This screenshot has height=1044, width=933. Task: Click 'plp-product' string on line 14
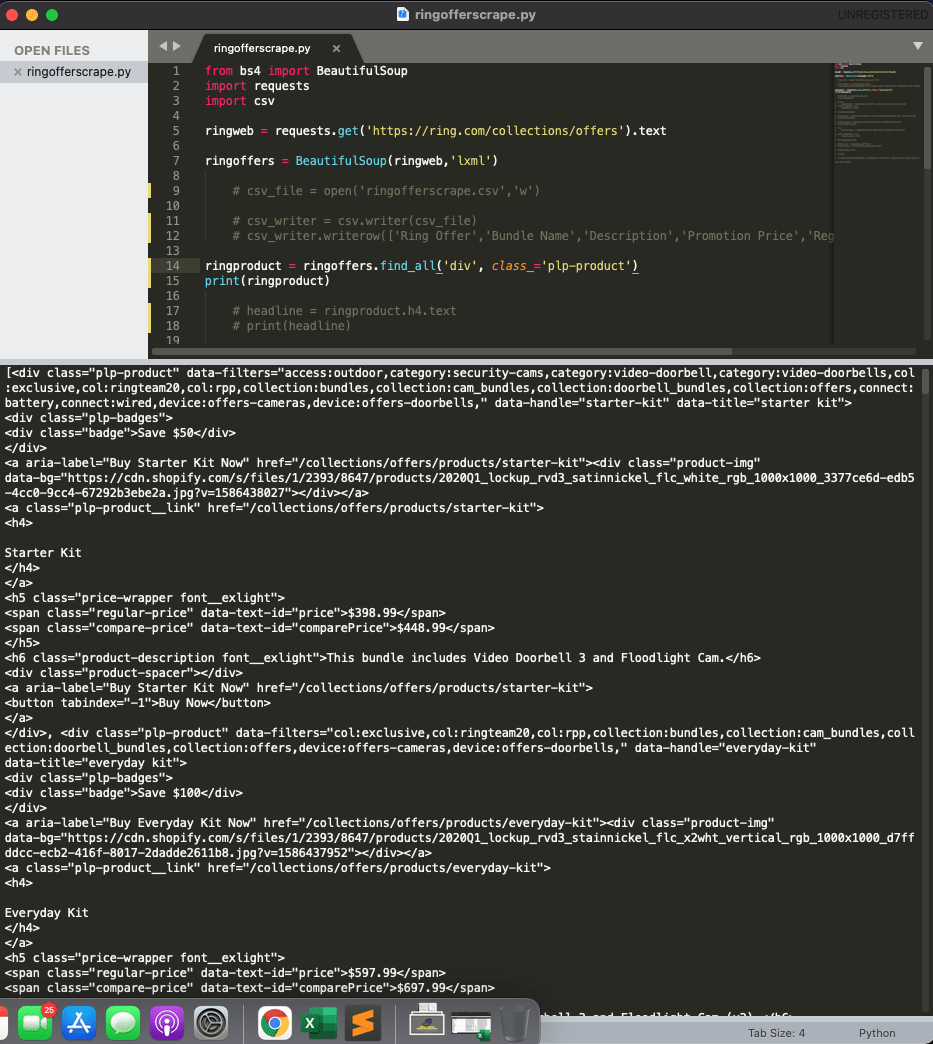[x=585, y=266]
